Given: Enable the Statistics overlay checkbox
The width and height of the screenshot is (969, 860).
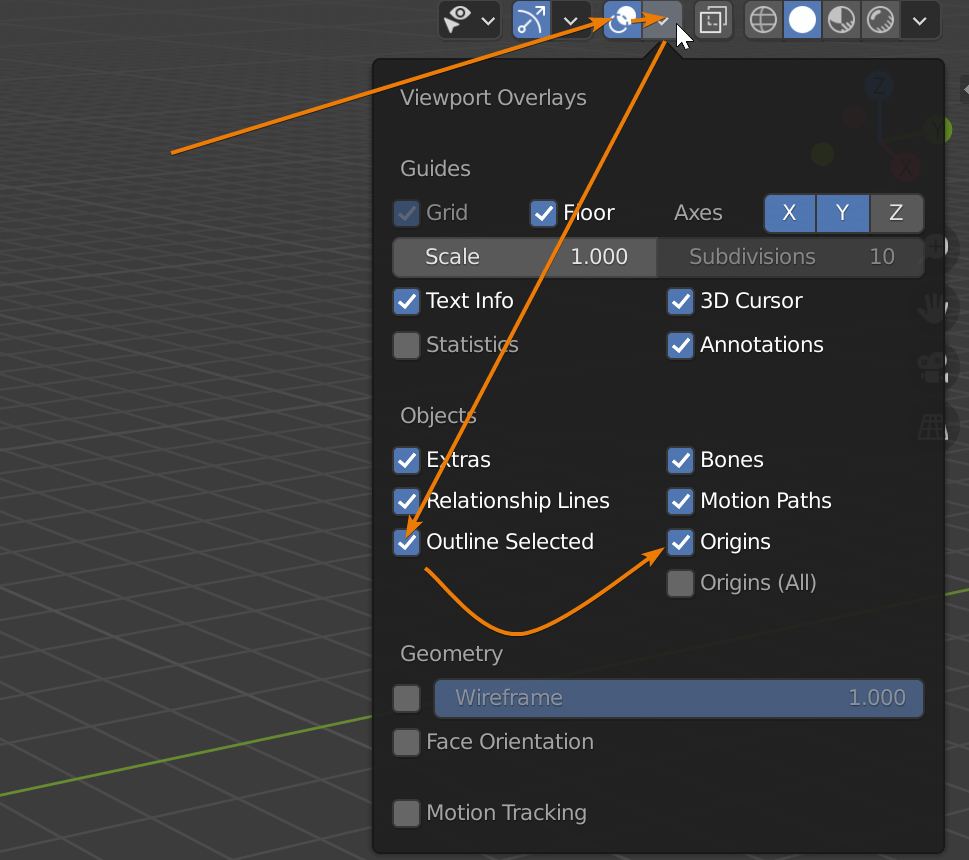Looking at the screenshot, I should point(406,345).
